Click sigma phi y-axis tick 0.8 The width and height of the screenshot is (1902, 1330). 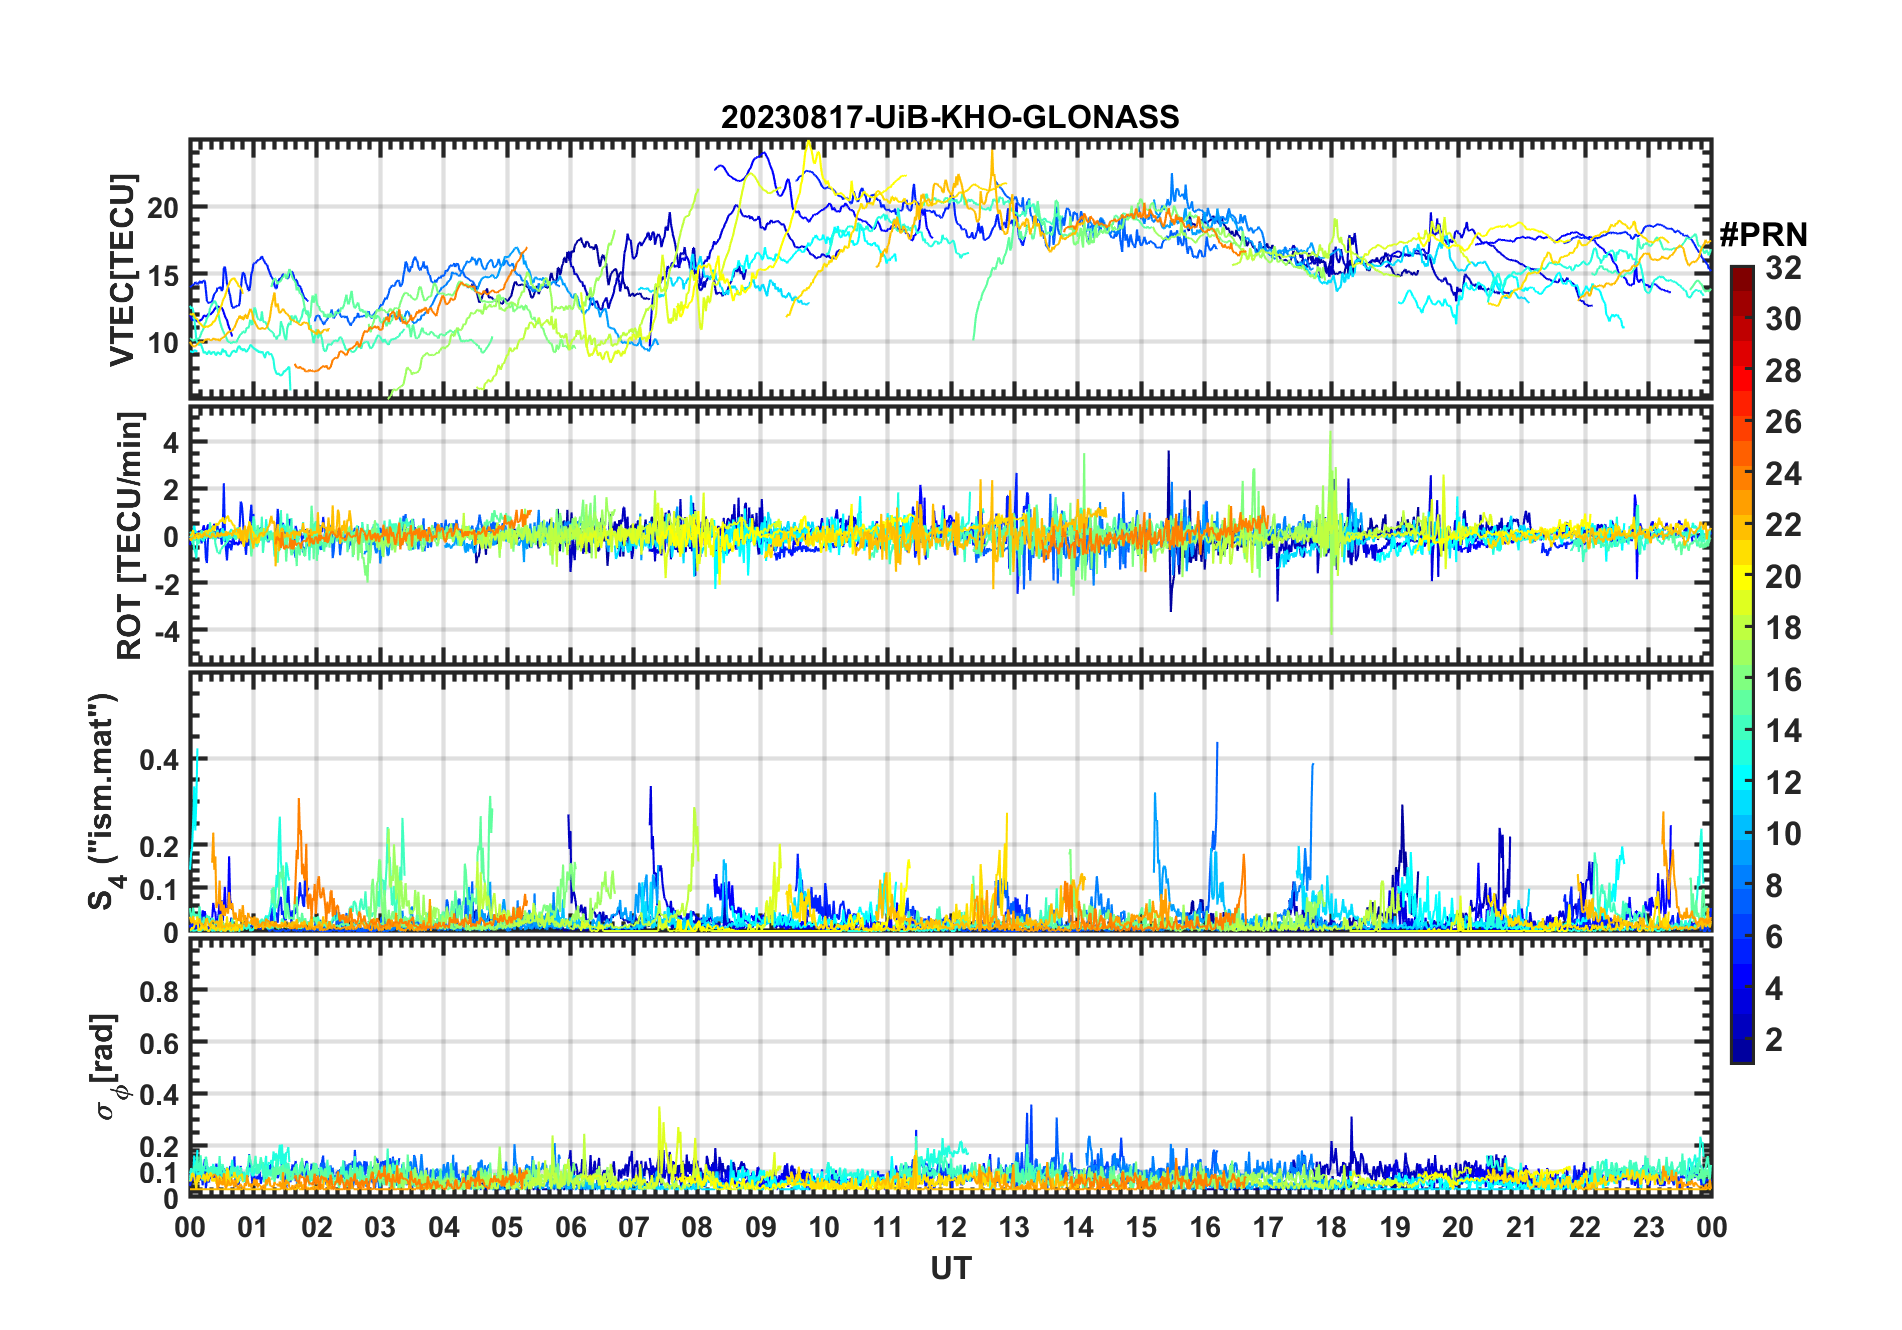pos(160,991)
